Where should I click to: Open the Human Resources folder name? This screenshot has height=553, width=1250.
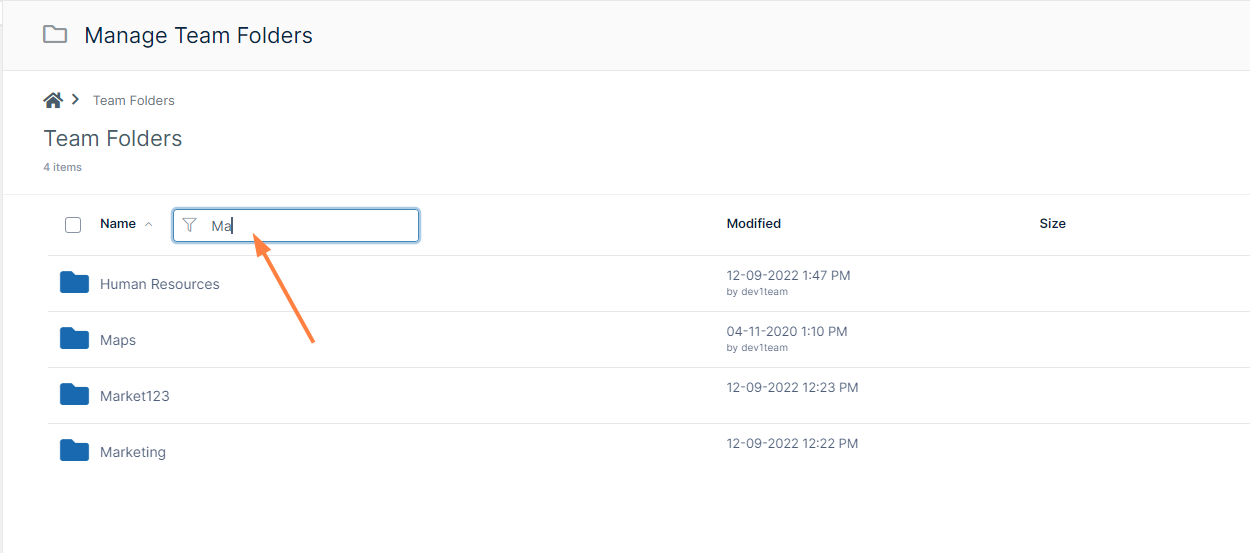(x=160, y=284)
